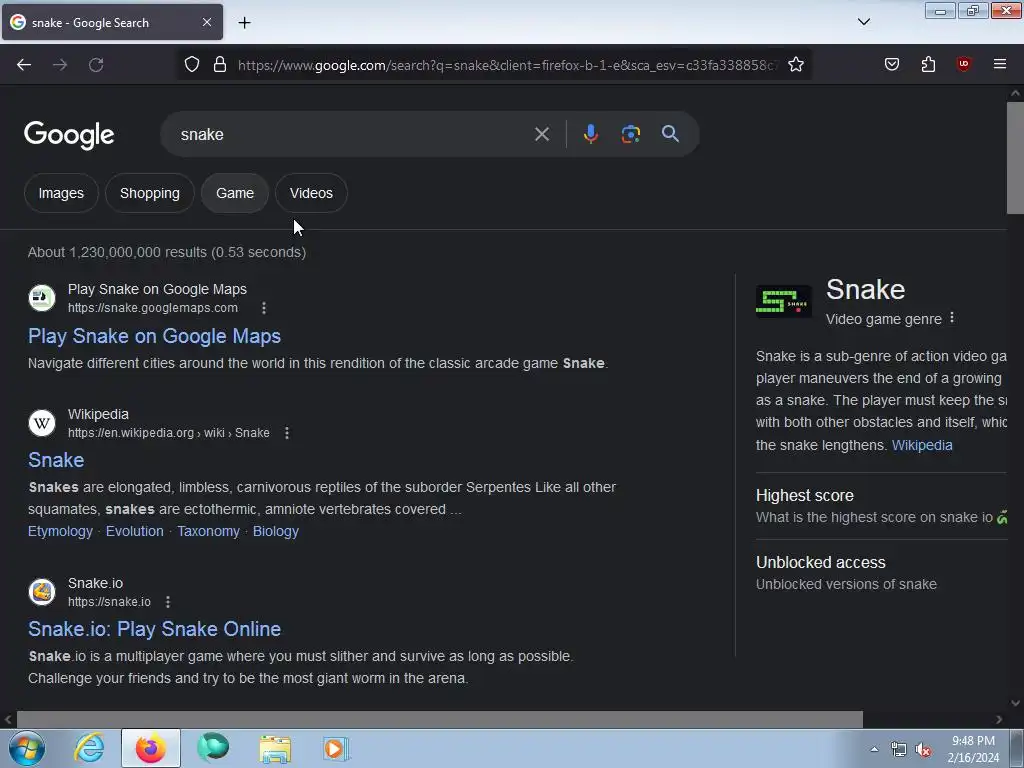This screenshot has height=768, width=1024.
Task: Click the Snake game thumbnail image
Action: pyautogui.click(x=783, y=301)
